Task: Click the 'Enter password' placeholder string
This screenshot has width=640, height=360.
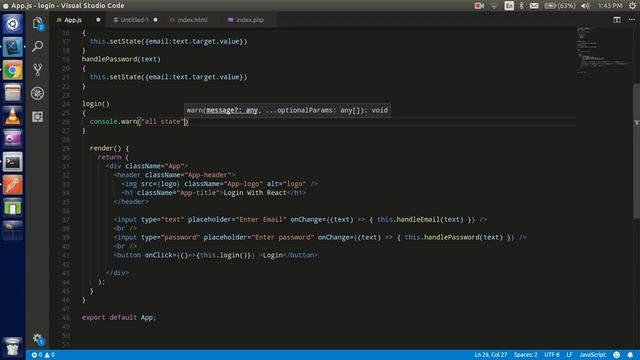Action: (282, 237)
